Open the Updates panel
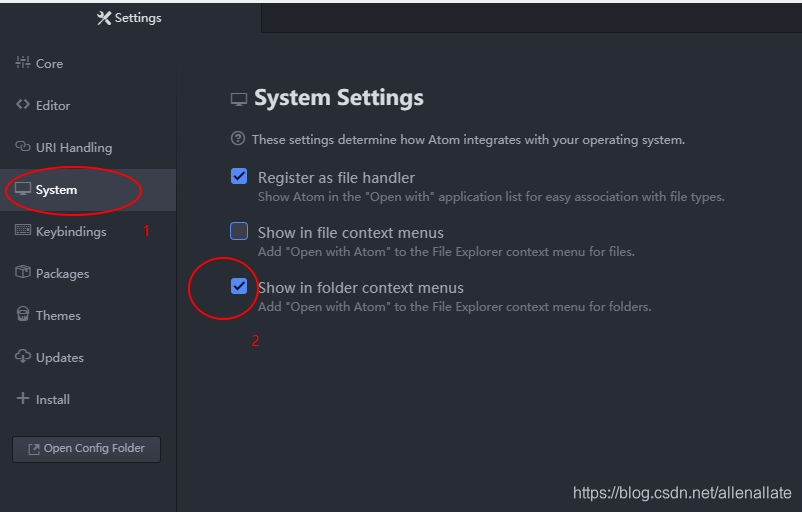The image size is (802, 512). 88,358
